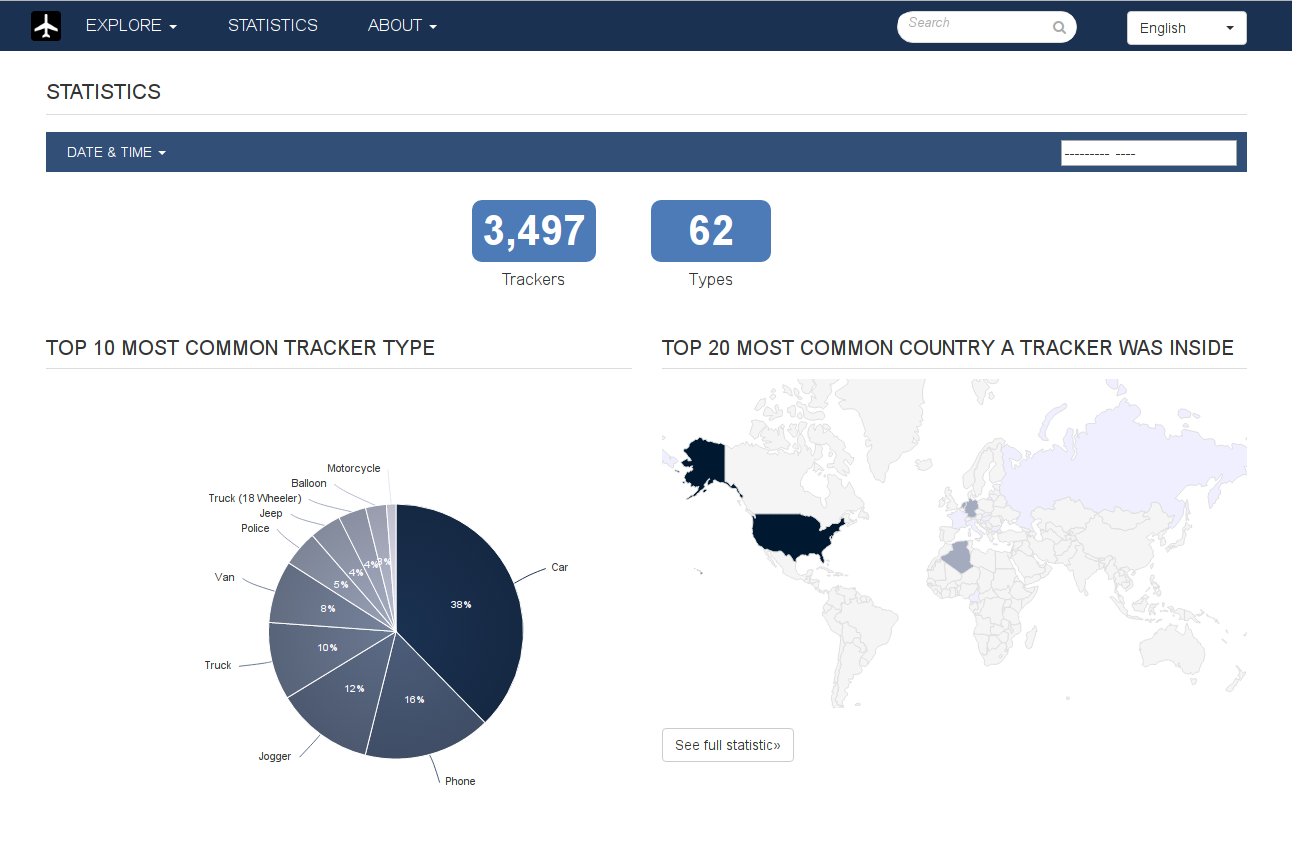Click the 3,497 Trackers counter
This screenshot has height=851, width=1292.
(533, 231)
